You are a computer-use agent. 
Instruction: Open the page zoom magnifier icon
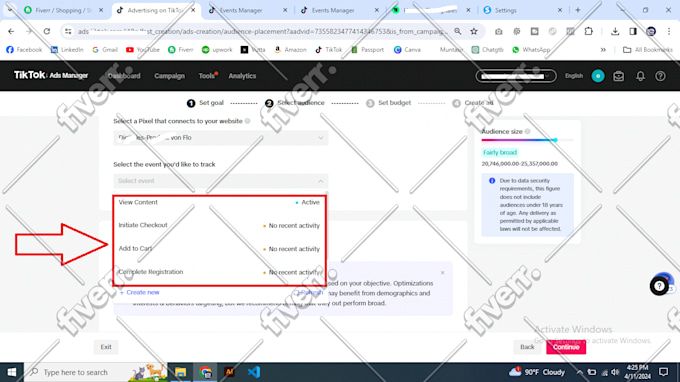(458, 31)
